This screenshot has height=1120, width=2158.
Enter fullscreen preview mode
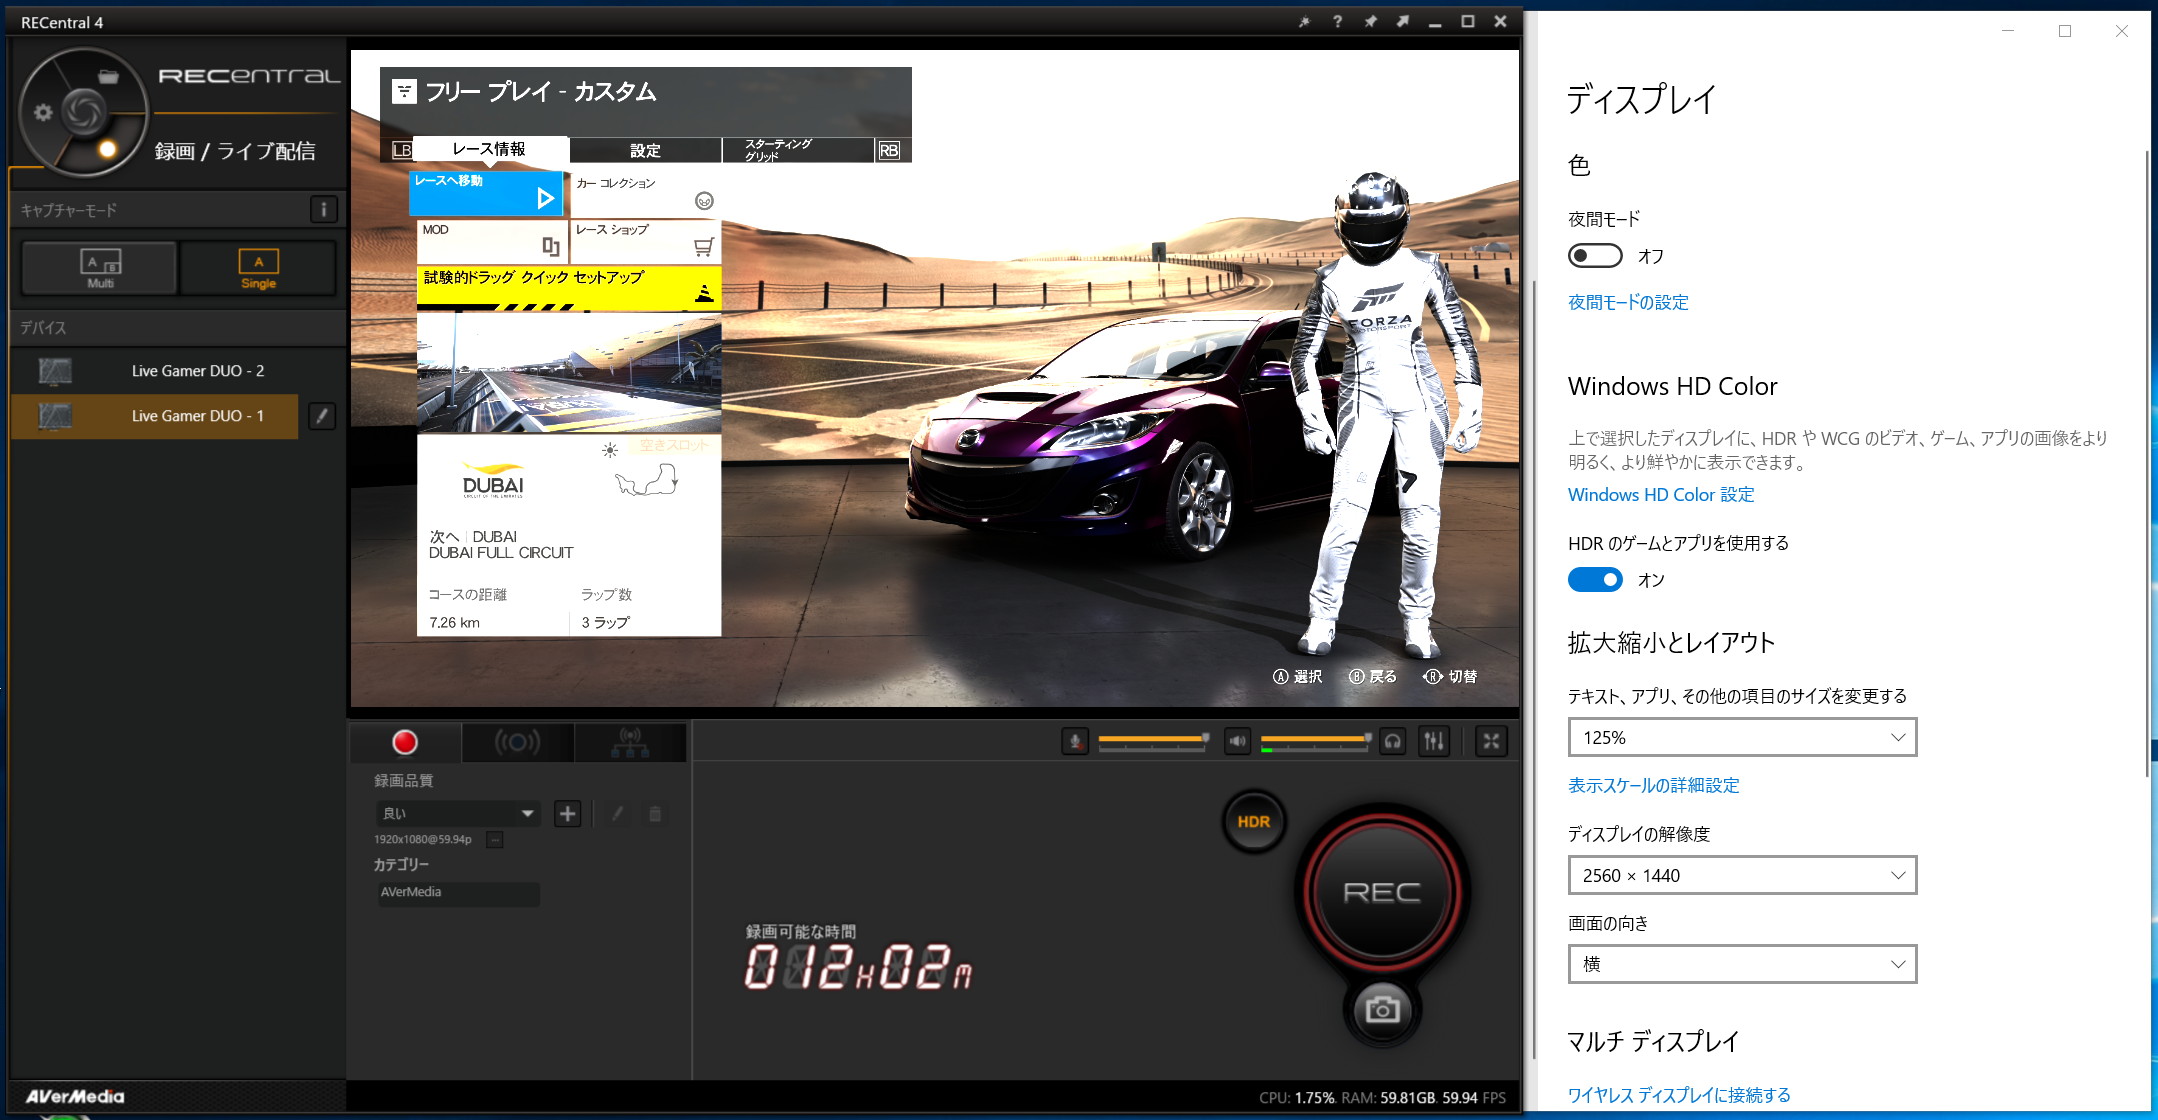[1491, 742]
